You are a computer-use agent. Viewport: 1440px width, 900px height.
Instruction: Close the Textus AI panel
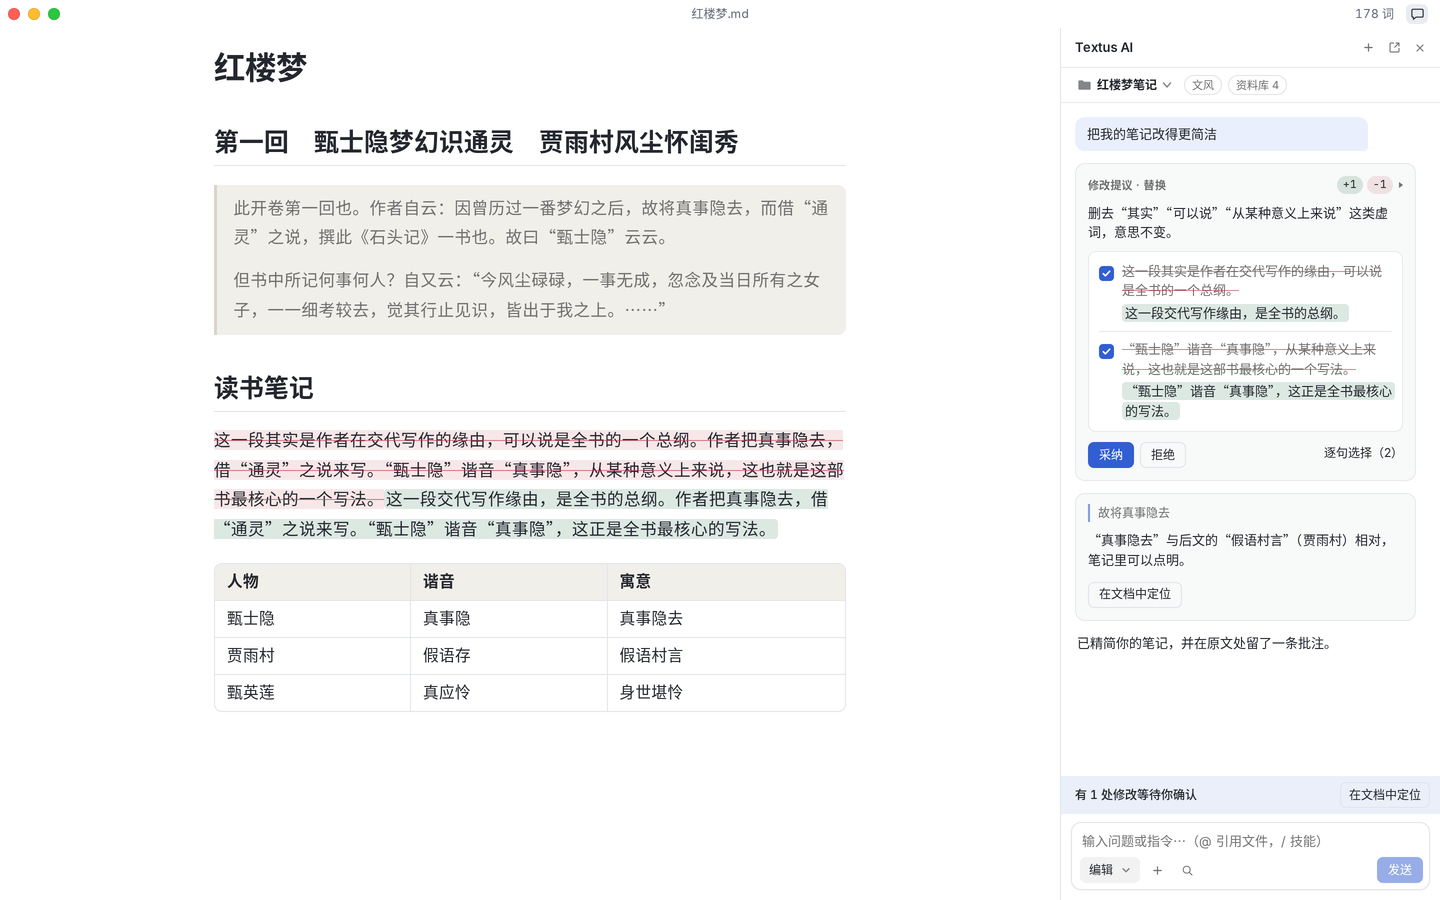pyautogui.click(x=1420, y=48)
